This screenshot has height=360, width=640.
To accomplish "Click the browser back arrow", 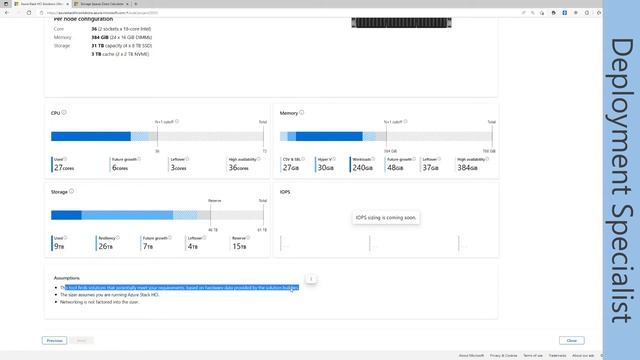I will [x=7, y=13].
